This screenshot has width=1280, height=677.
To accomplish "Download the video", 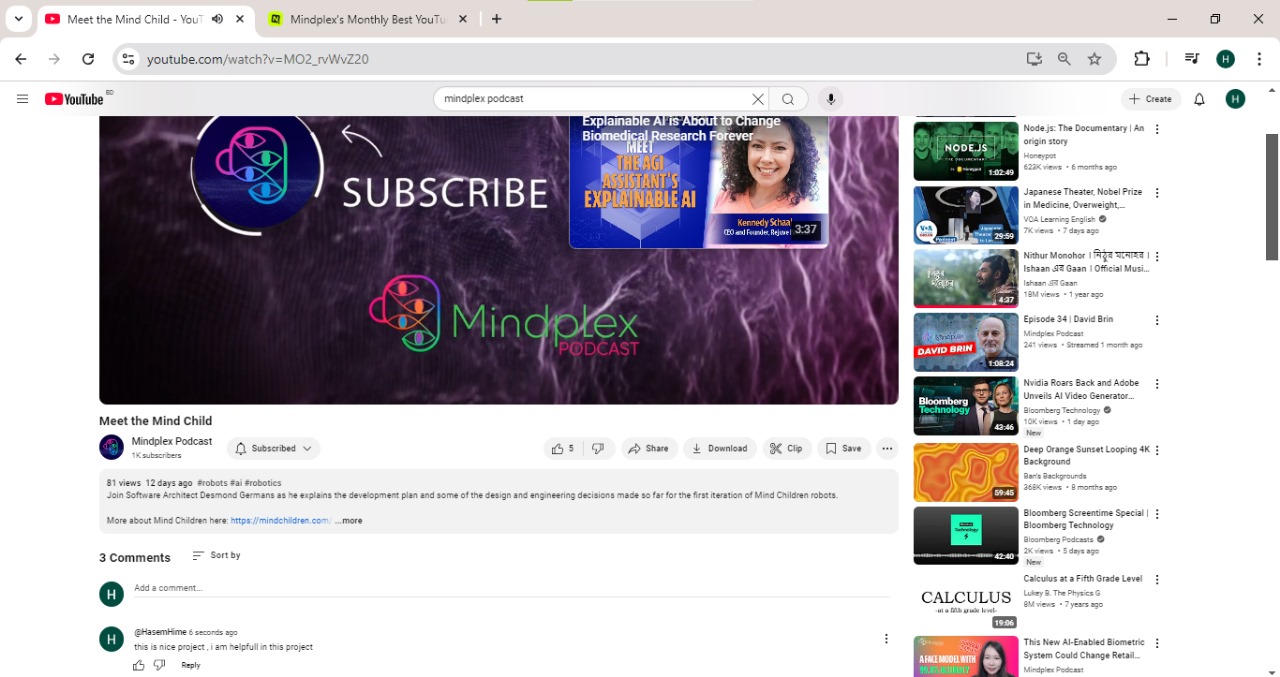I will coord(720,449).
